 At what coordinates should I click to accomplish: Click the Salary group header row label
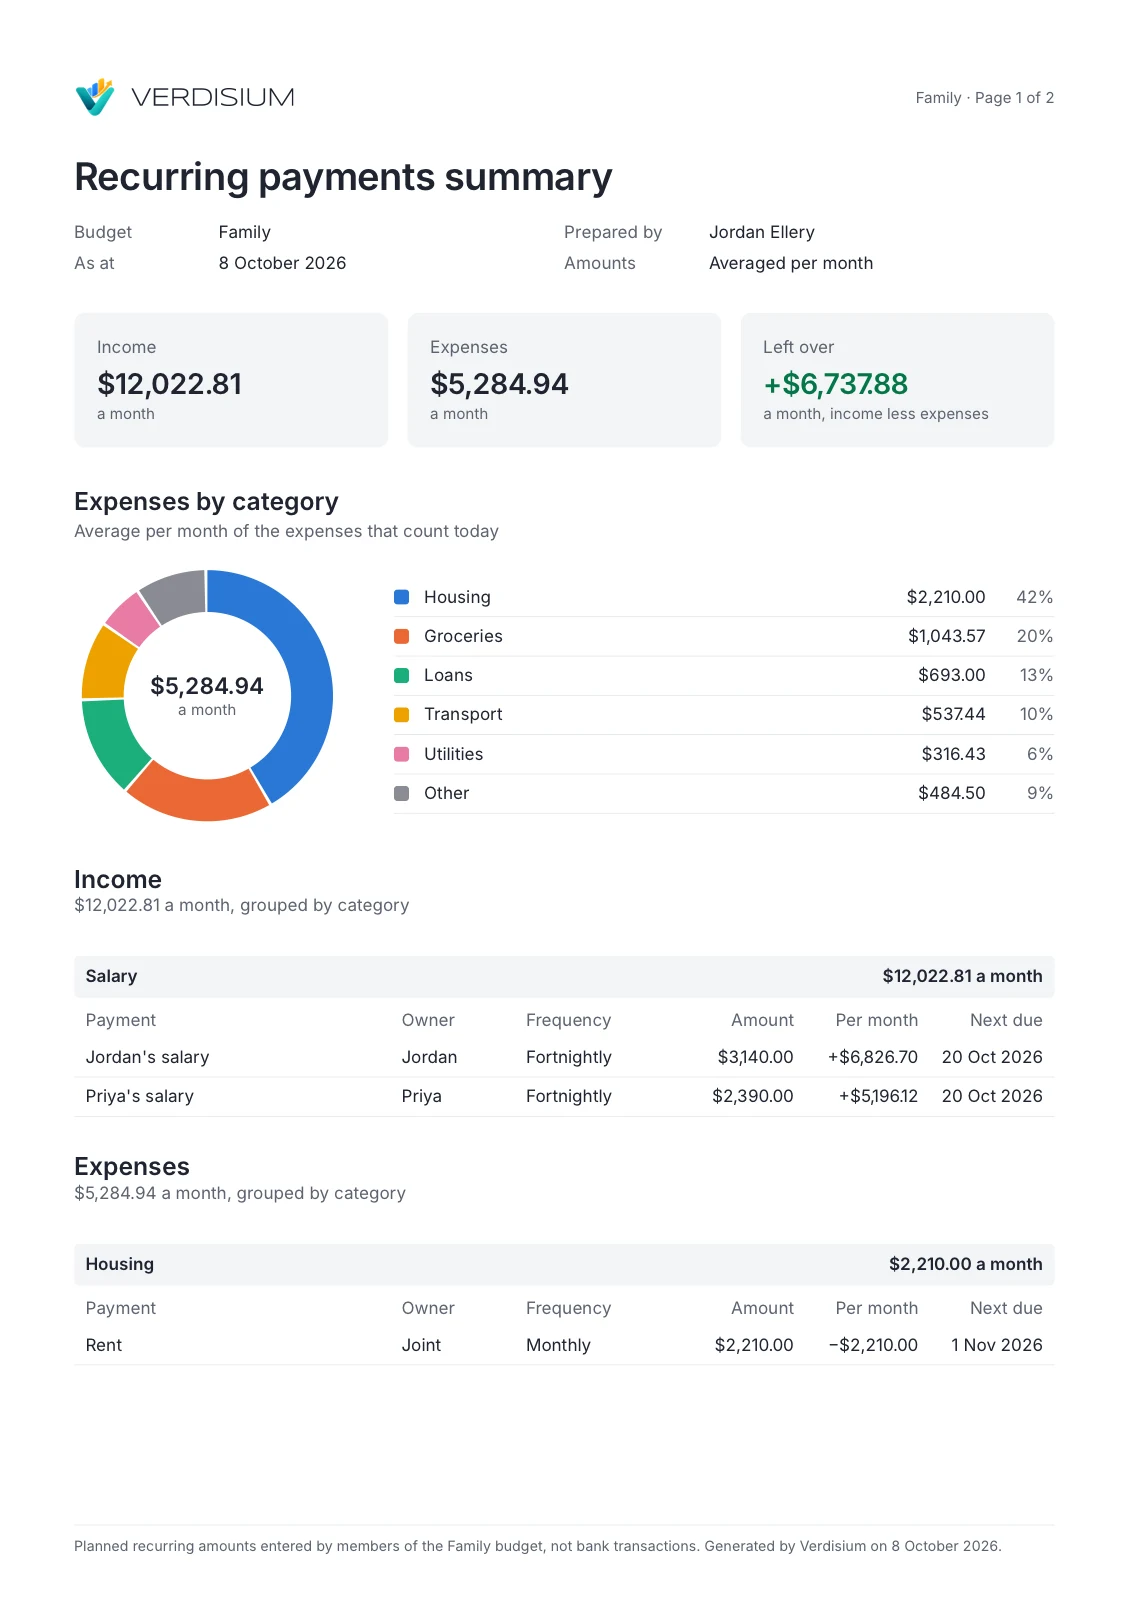pyautogui.click(x=111, y=976)
